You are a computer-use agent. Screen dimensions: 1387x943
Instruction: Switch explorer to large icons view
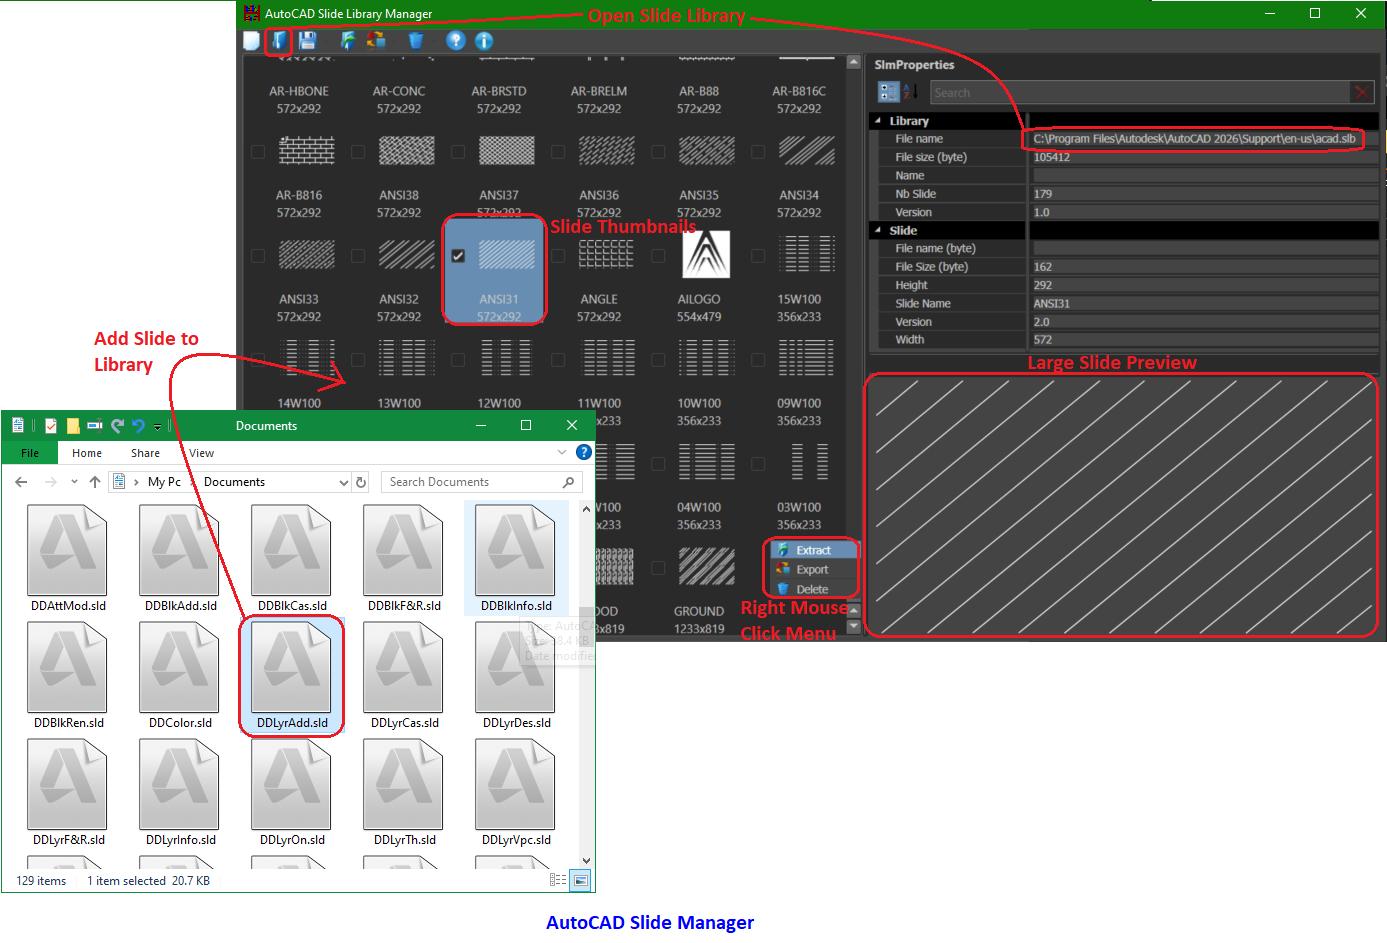click(580, 881)
